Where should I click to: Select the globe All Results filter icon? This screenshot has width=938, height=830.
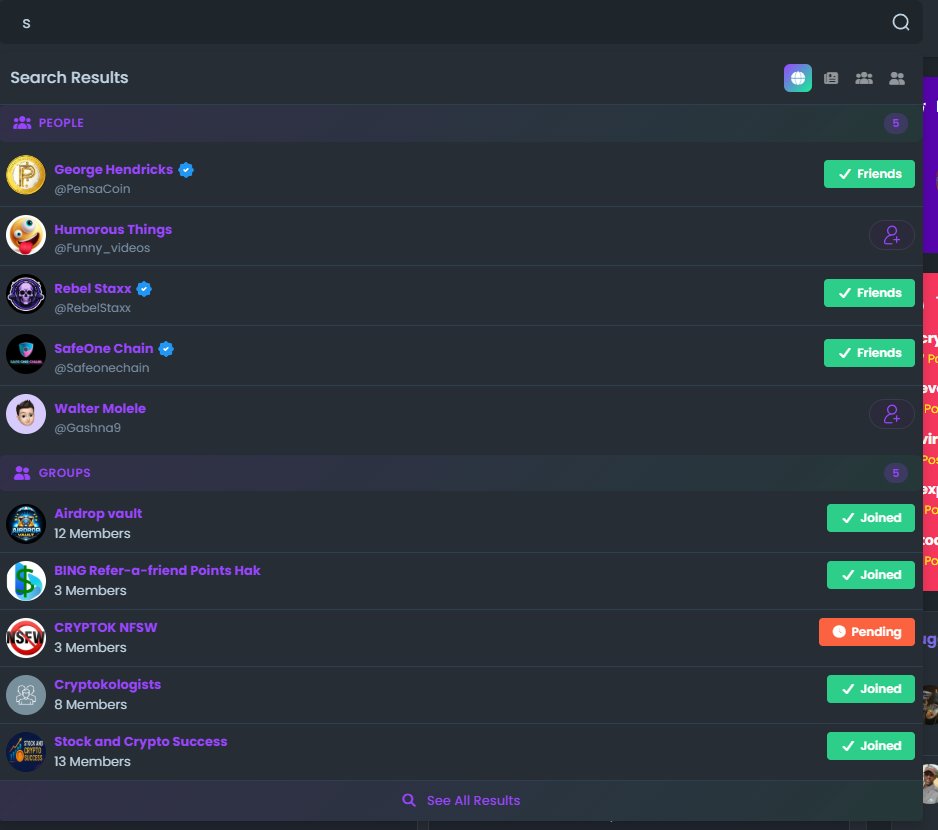click(x=797, y=77)
